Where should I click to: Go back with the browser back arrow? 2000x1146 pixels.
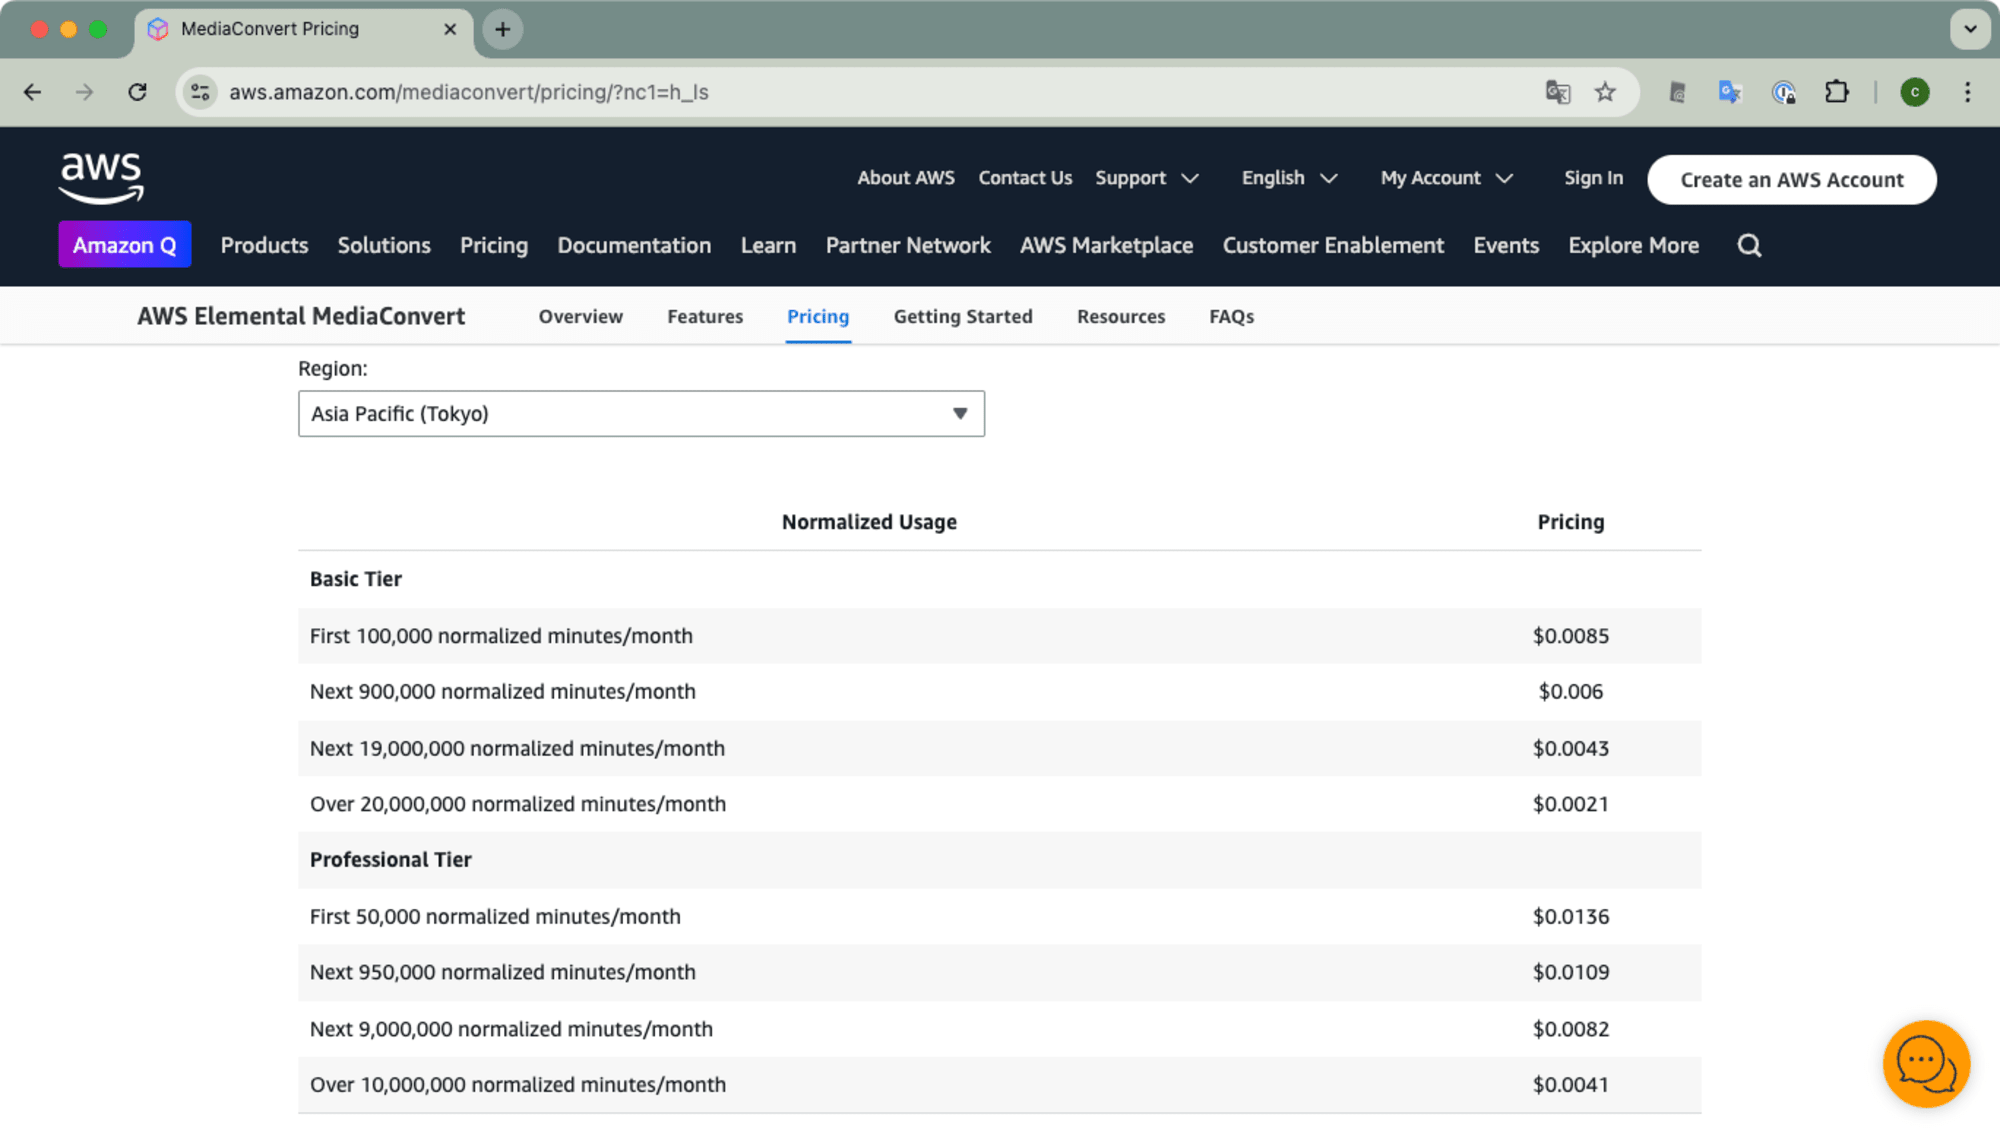(32, 92)
